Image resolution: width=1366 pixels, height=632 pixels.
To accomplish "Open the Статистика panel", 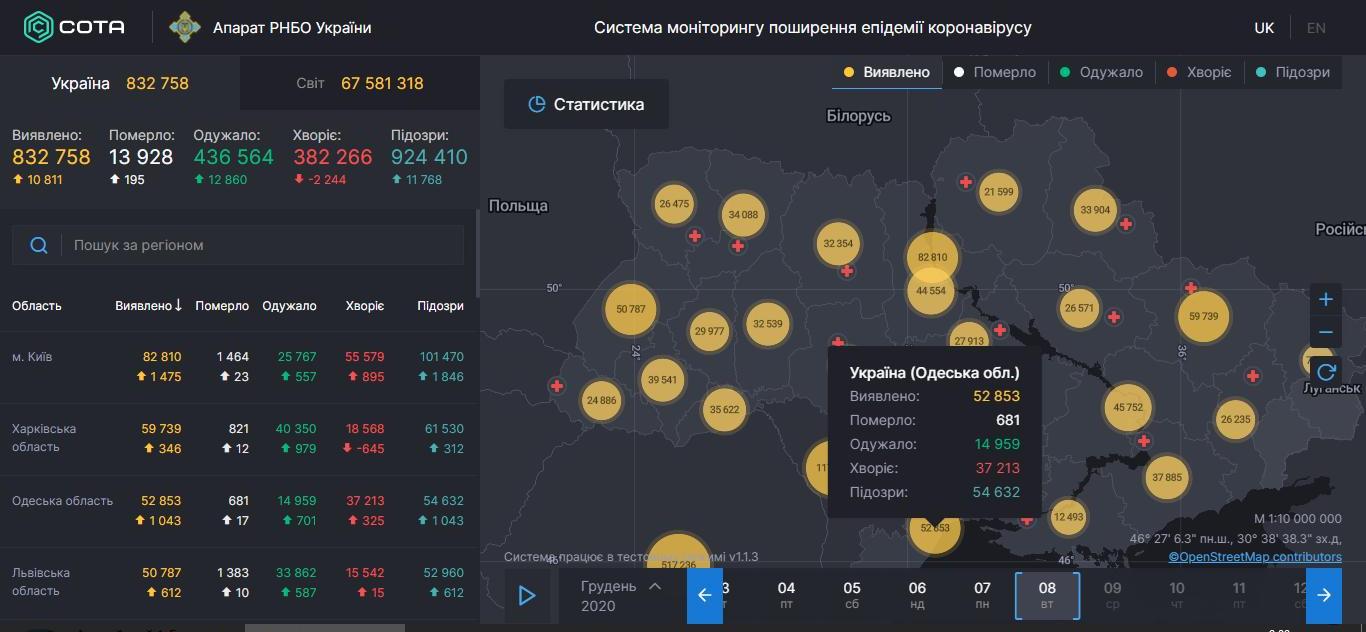I will coord(586,104).
